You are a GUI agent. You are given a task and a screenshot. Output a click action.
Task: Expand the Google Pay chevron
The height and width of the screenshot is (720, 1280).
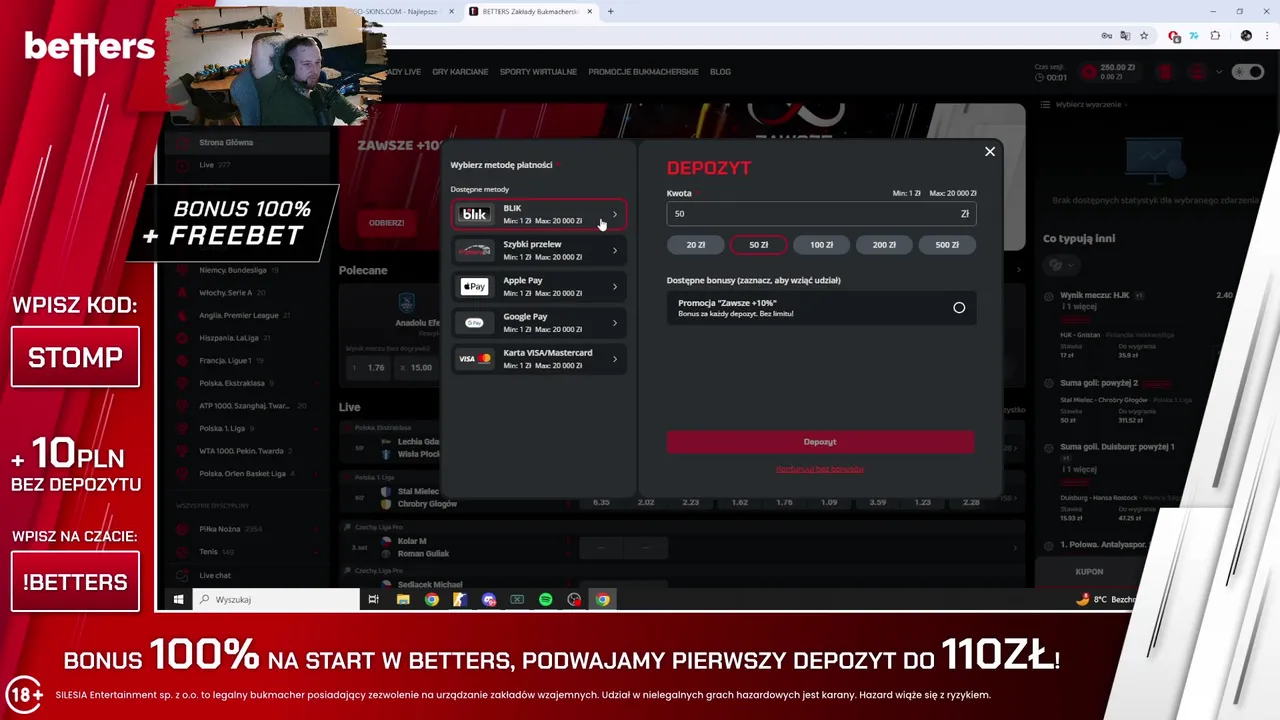pyautogui.click(x=615, y=323)
